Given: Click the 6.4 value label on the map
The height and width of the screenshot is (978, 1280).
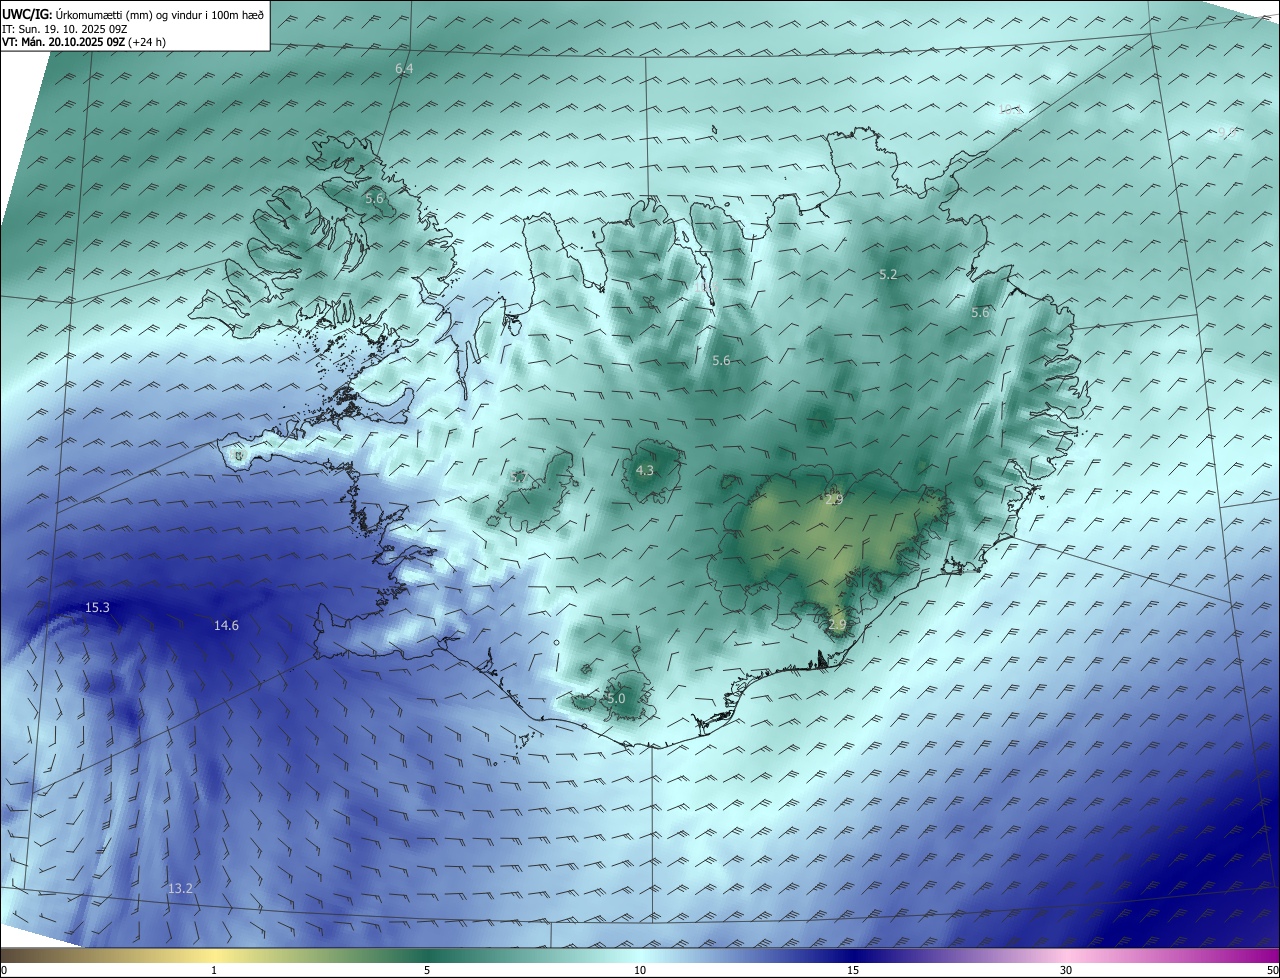Looking at the screenshot, I should pos(404,69).
